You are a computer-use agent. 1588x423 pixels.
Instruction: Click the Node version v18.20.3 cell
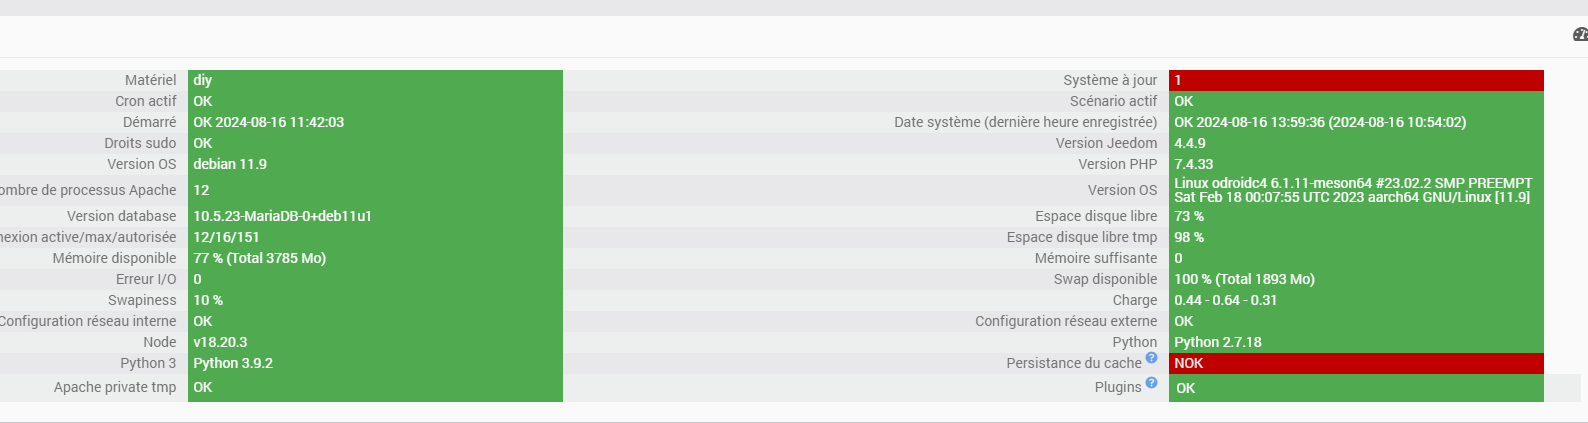(x=220, y=342)
